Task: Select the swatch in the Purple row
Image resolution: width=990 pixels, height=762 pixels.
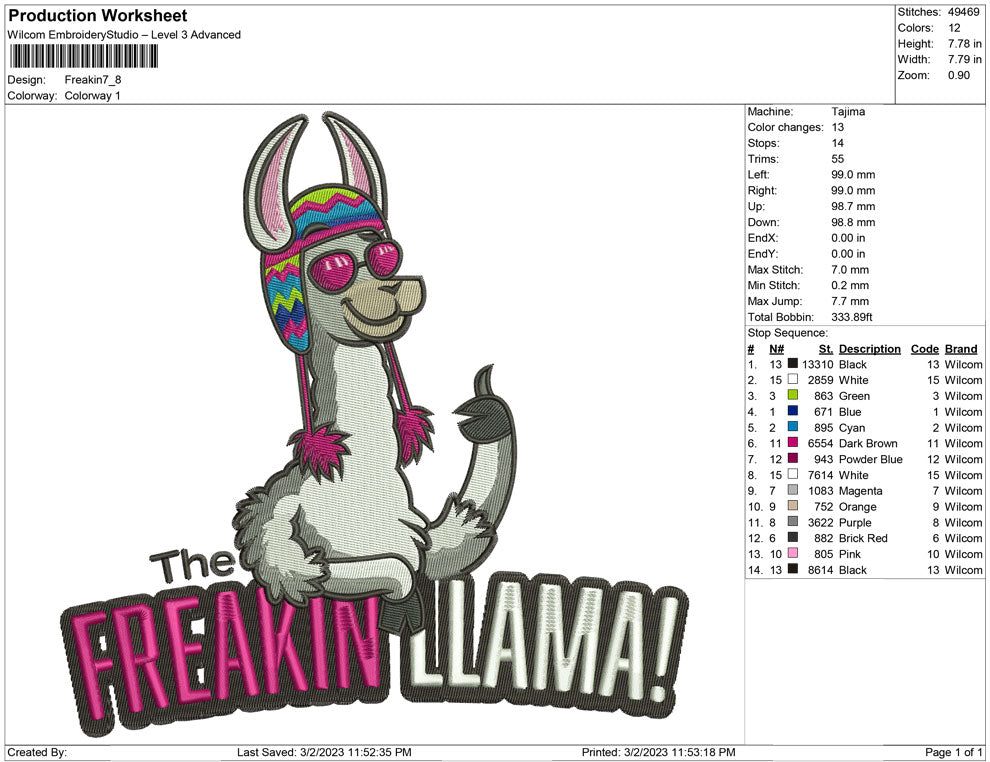Action: [x=792, y=521]
